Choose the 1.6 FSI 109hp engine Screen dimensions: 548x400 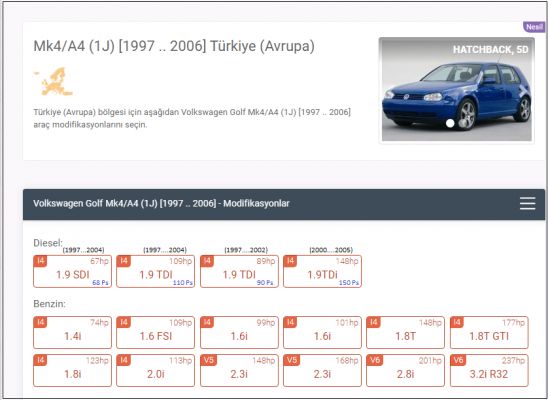156,333
